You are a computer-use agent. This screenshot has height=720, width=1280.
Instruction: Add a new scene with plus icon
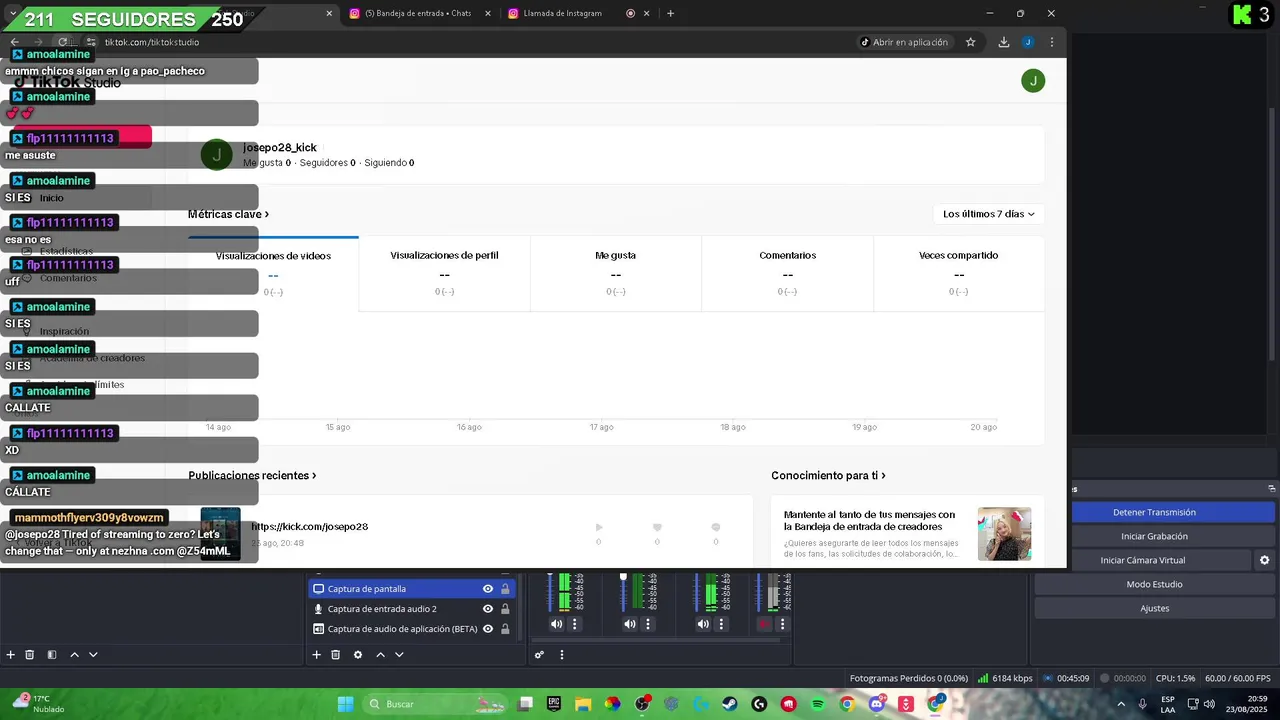pyautogui.click(x=11, y=655)
